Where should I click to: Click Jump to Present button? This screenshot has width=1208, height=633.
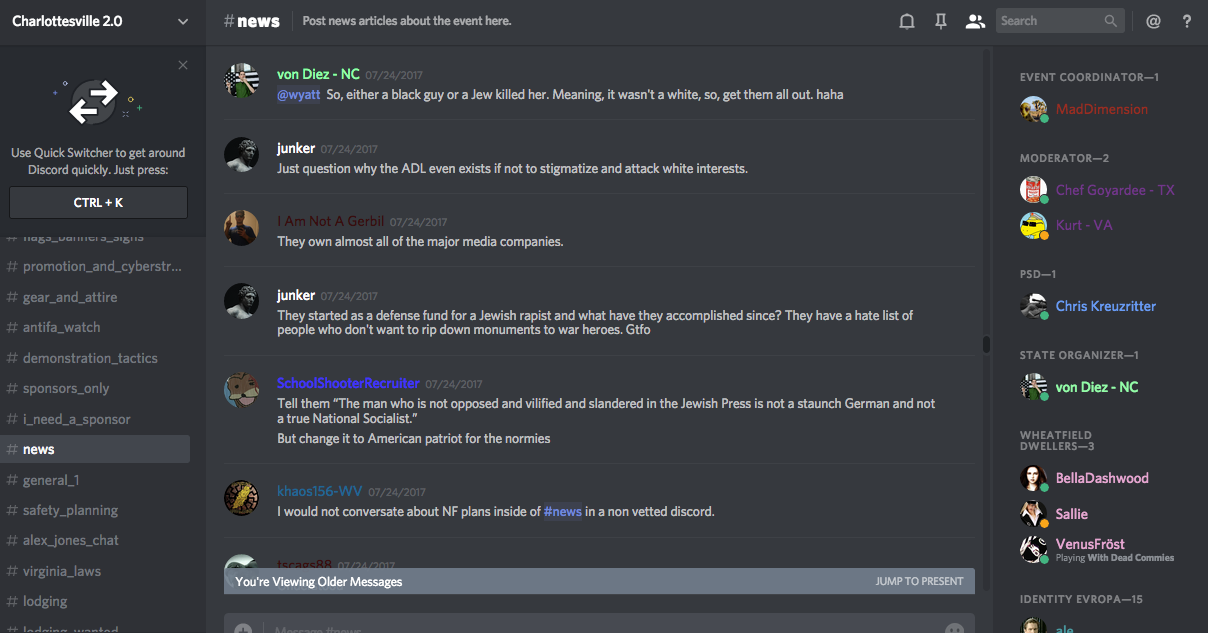click(x=919, y=581)
